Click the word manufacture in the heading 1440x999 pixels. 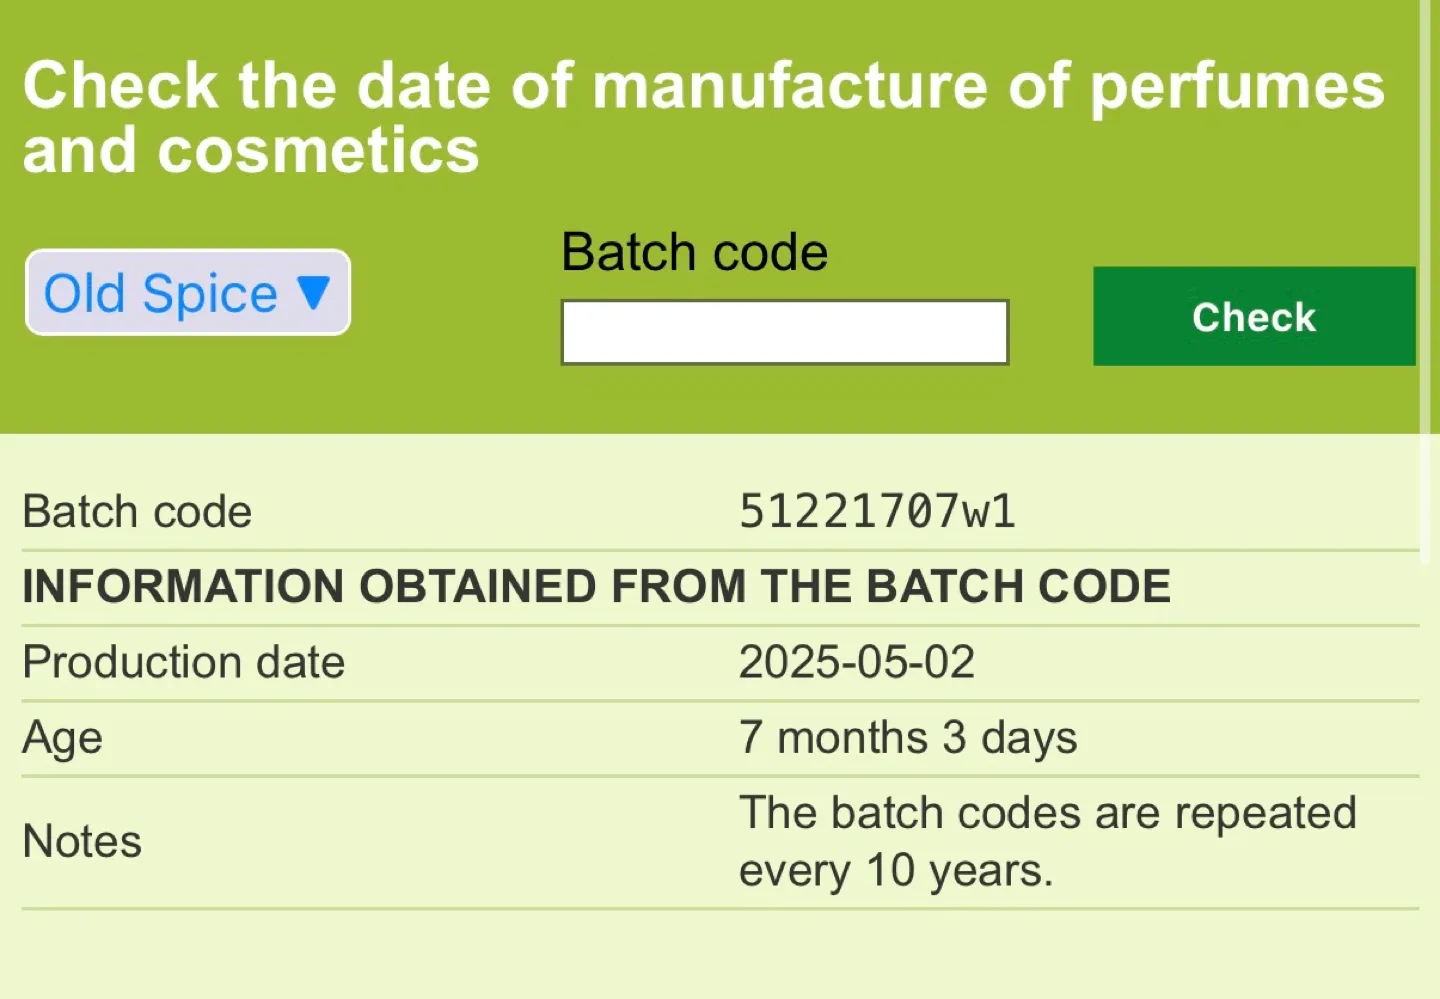click(790, 86)
